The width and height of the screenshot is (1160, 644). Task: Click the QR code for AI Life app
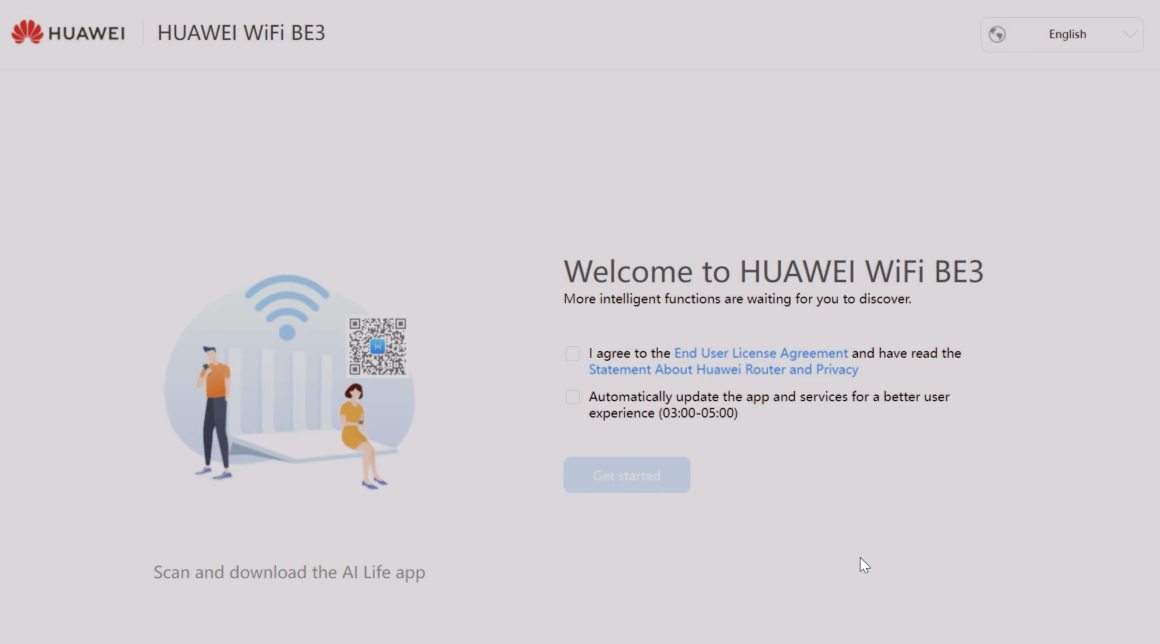(377, 347)
